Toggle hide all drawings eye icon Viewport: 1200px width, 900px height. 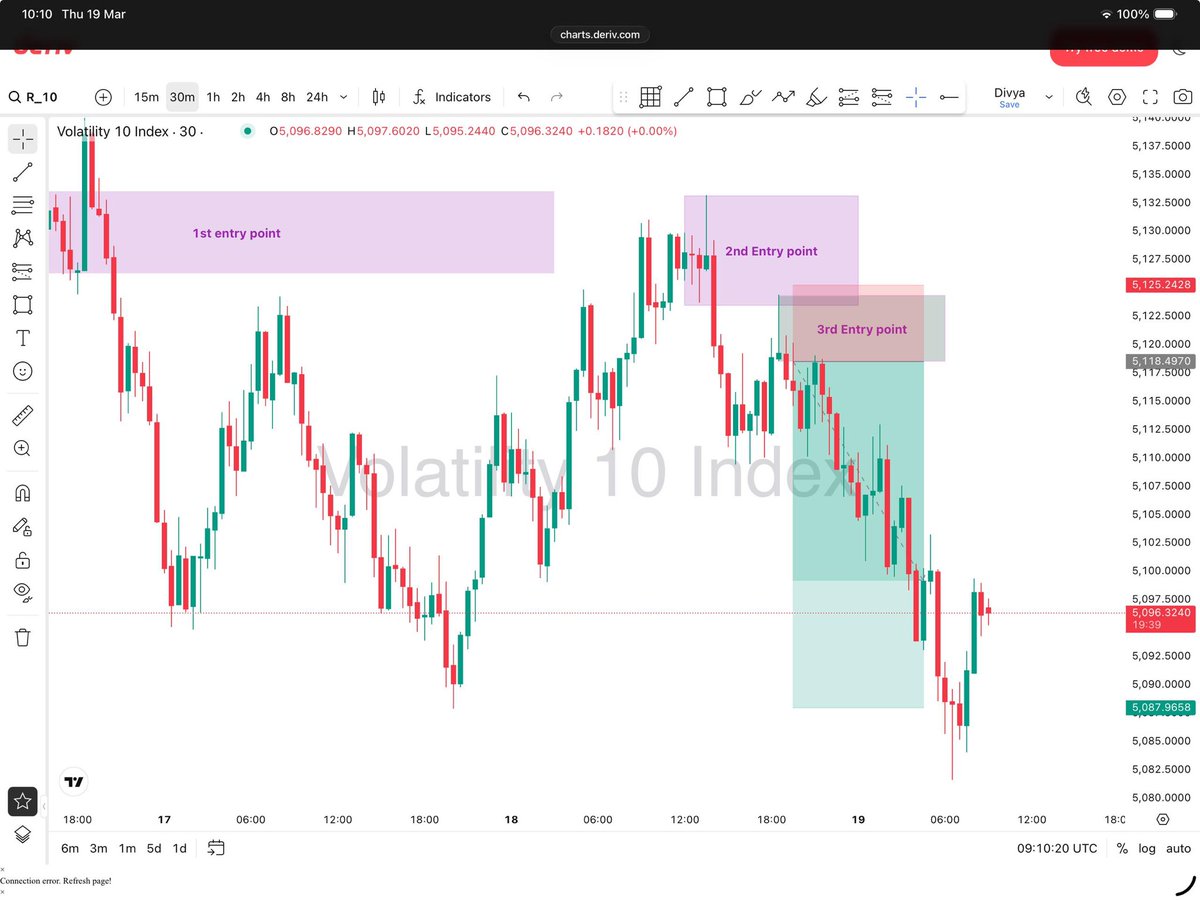pyautogui.click(x=22, y=592)
